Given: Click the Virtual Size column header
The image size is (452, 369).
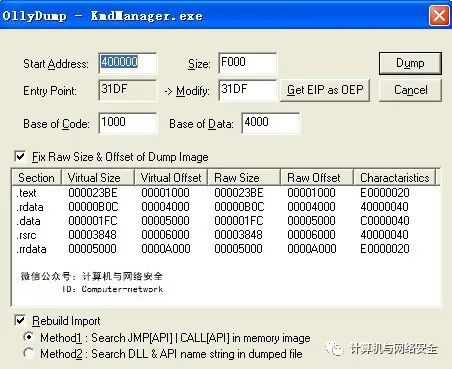Looking at the screenshot, I should (x=98, y=177).
